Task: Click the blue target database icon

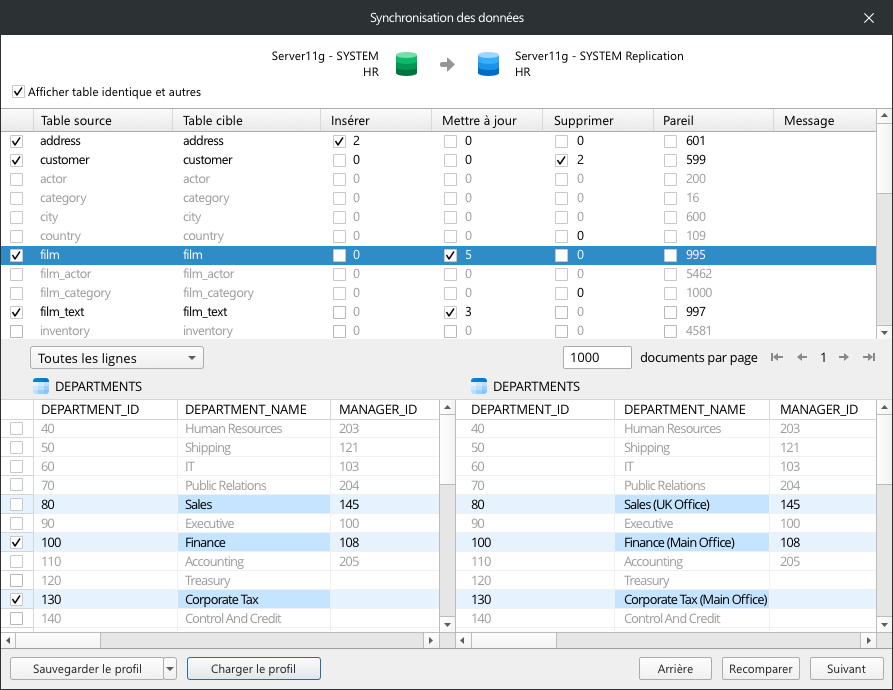Action: tap(488, 64)
